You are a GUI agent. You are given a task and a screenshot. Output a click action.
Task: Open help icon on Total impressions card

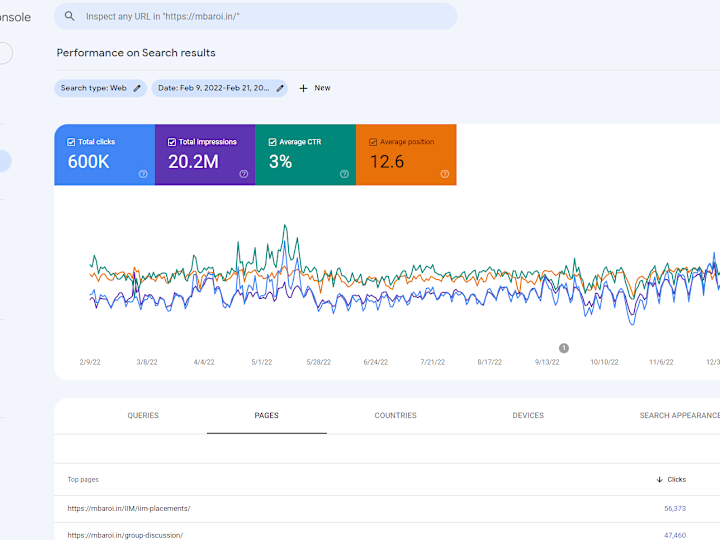click(244, 174)
